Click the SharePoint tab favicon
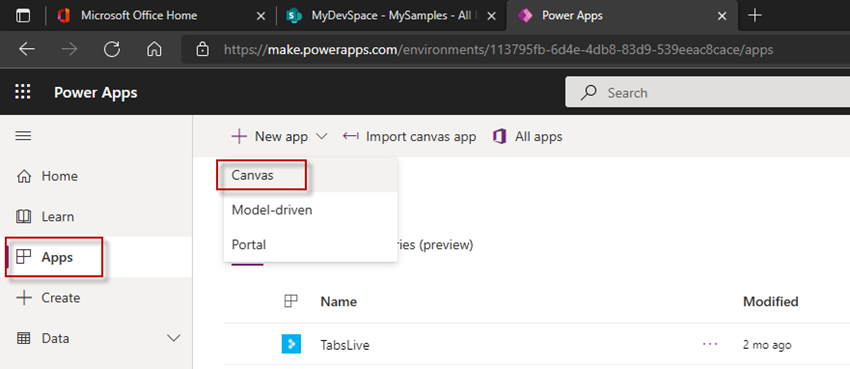 click(x=294, y=16)
